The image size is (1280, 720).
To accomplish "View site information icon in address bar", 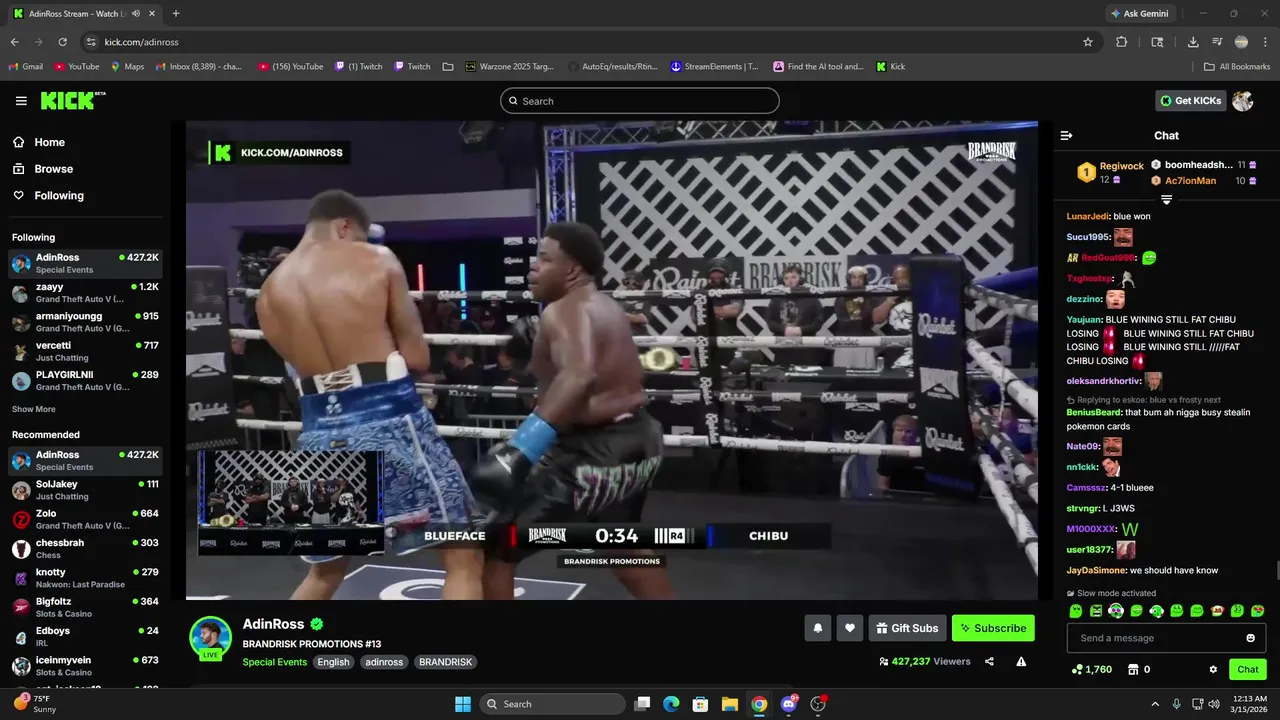I will [x=91, y=42].
